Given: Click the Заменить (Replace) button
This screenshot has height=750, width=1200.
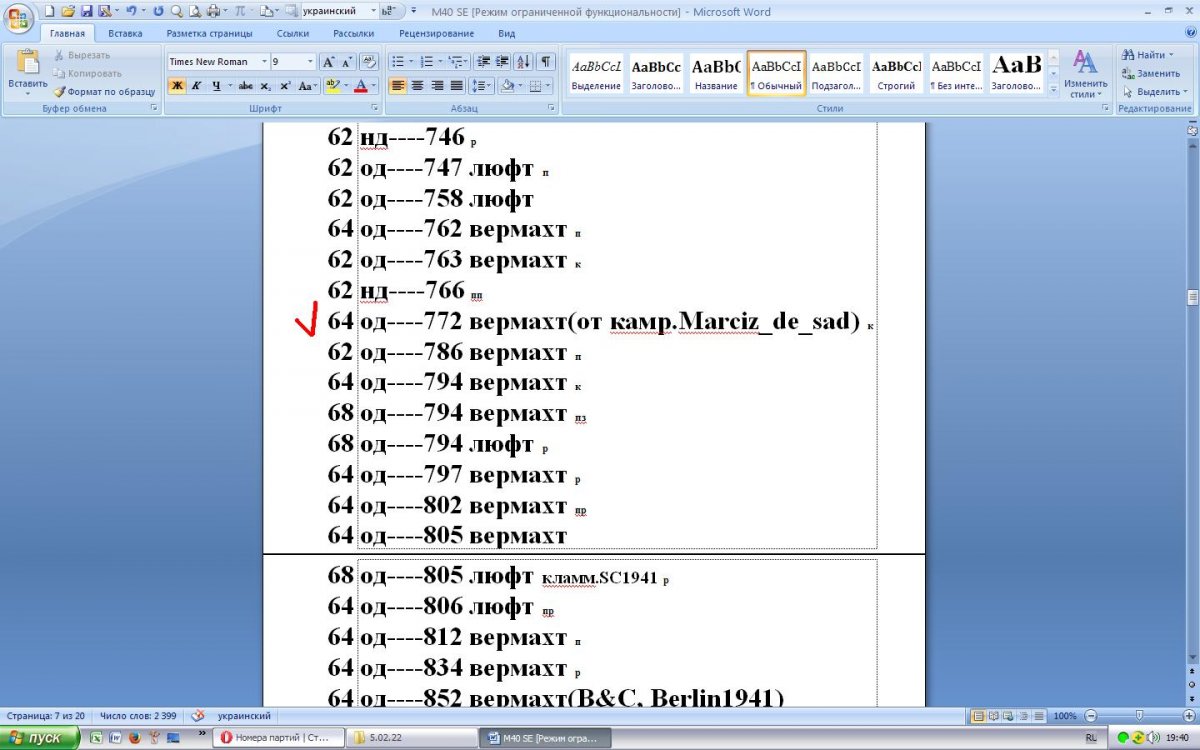Looking at the screenshot, I should pyautogui.click(x=1151, y=73).
